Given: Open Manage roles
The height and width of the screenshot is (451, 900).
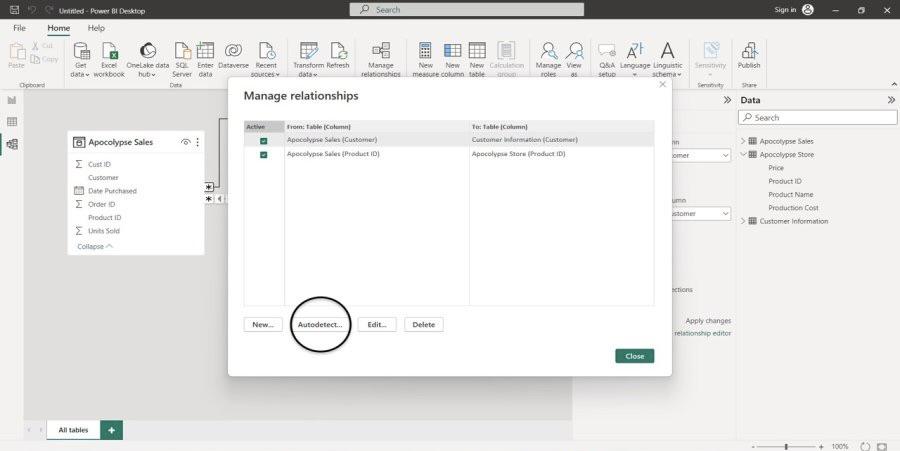Looking at the screenshot, I should tap(548, 59).
